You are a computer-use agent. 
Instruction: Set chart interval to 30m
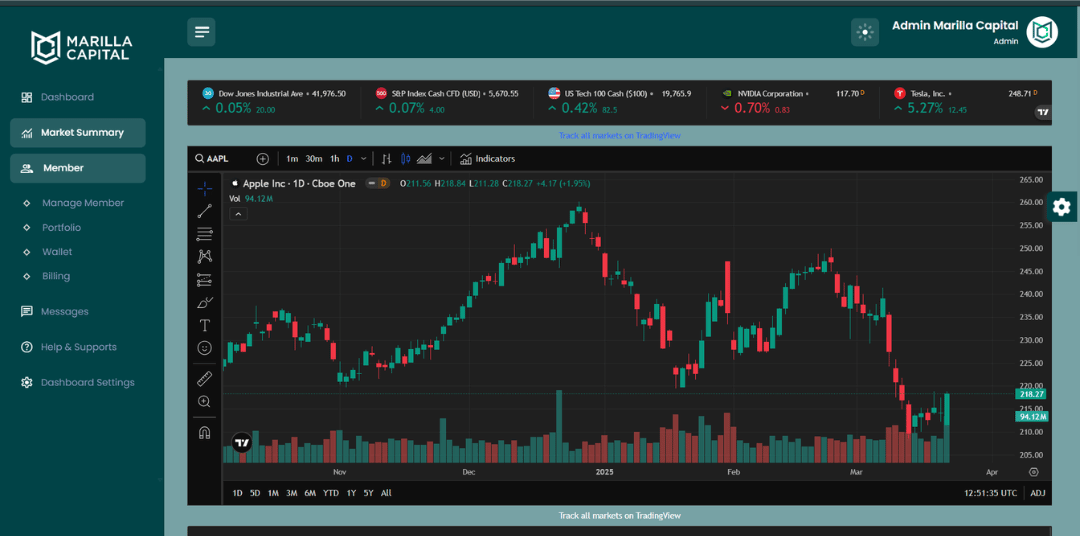[x=314, y=158]
